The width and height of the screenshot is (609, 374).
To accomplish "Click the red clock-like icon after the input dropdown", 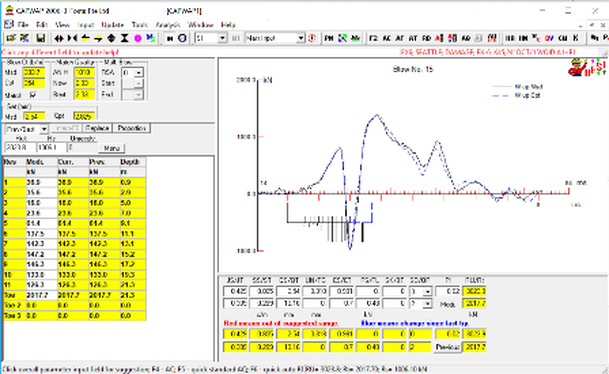I will [312, 38].
